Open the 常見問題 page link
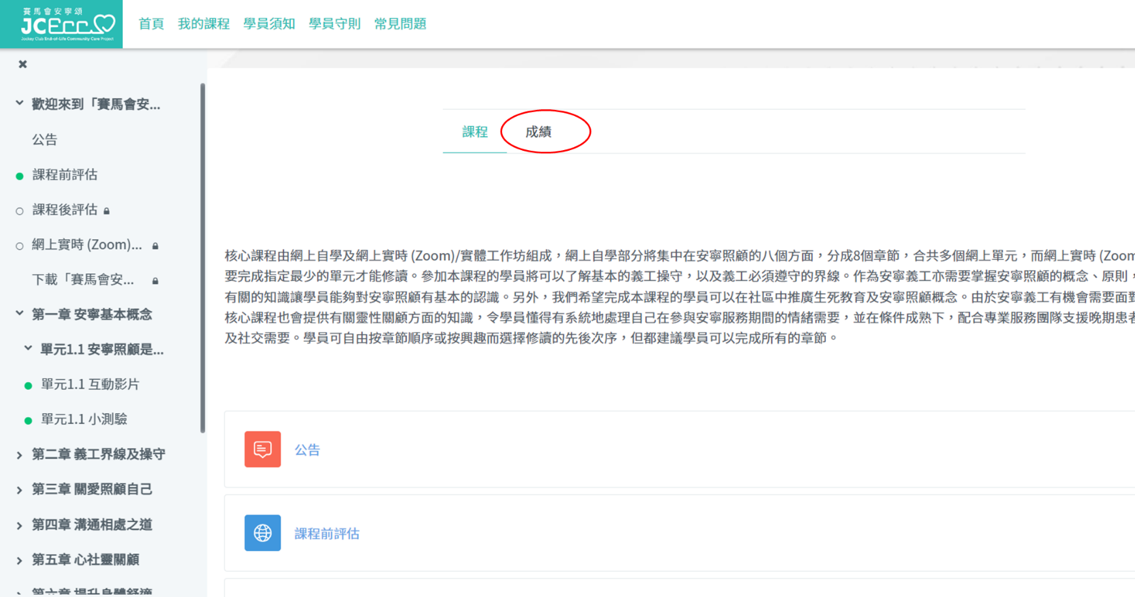The width and height of the screenshot is (1135, 597). 400,24
